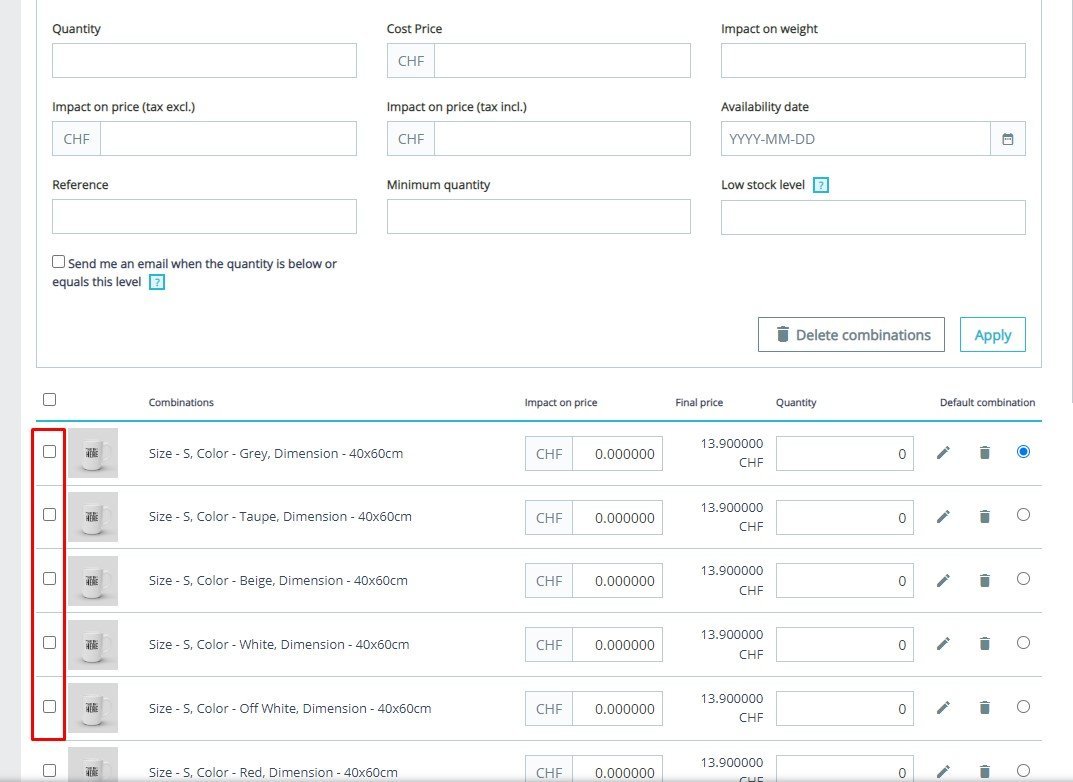Focus the bulk Quantity input field
Viewport: 1073px width, 782px height.
click(x=204, y=61)
